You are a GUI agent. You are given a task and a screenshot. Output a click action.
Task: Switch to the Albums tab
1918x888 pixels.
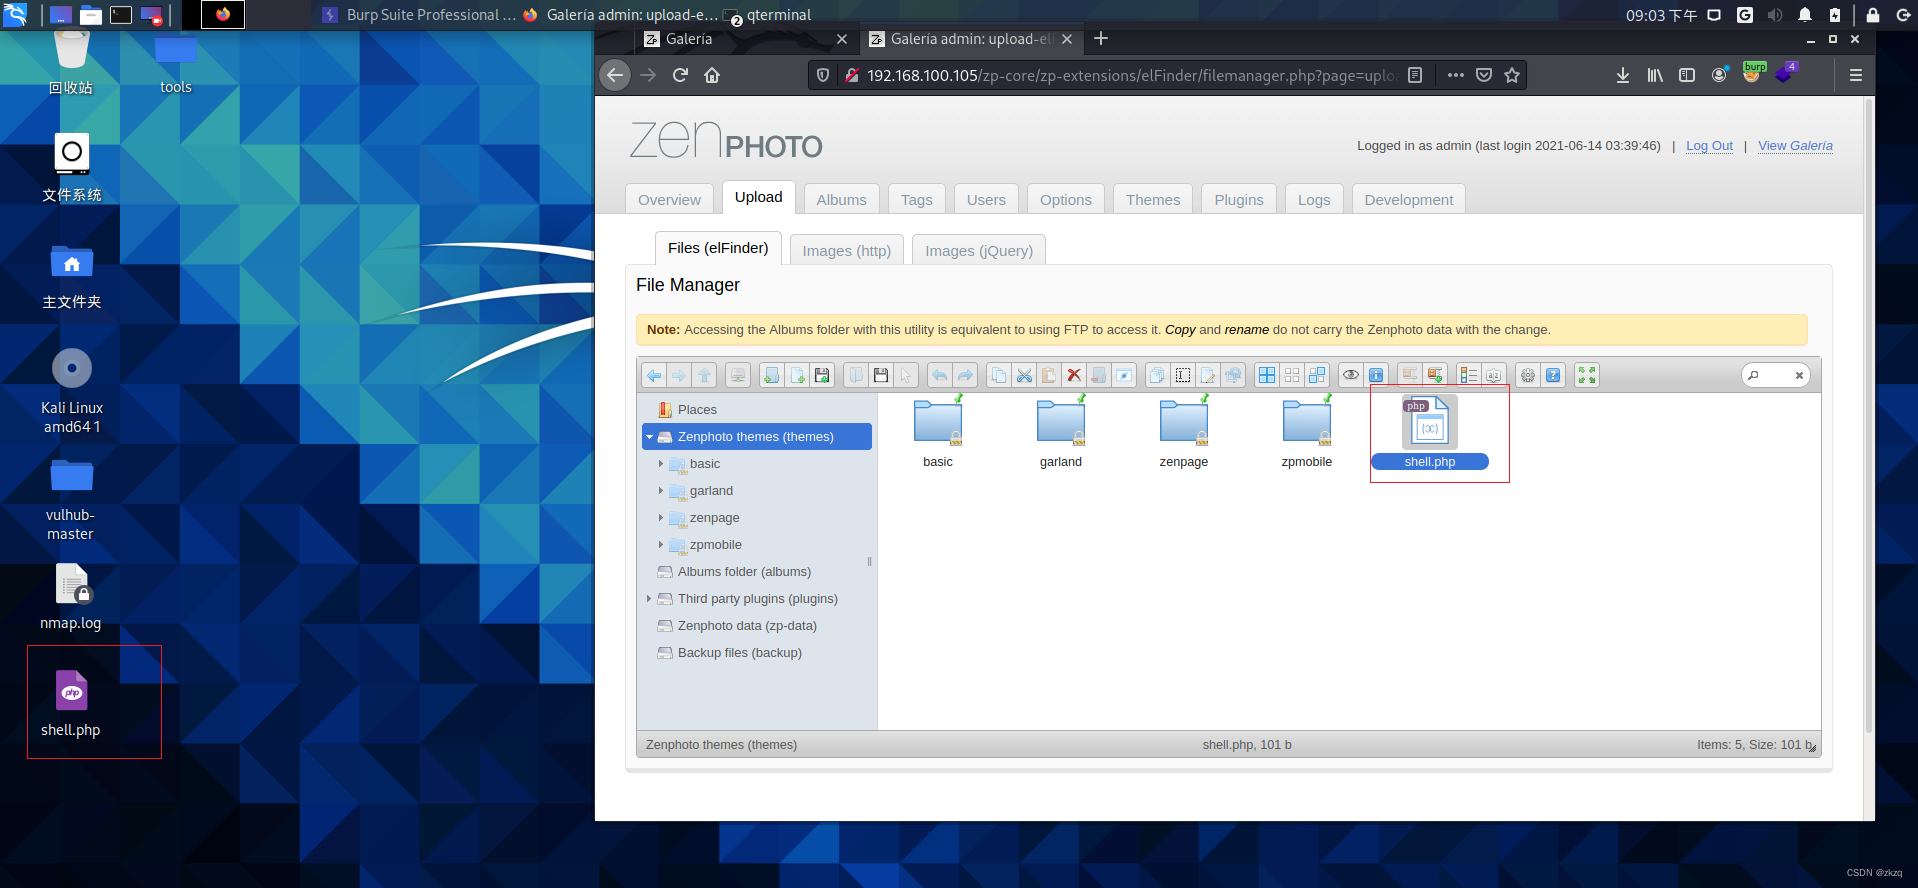point(841,199)
